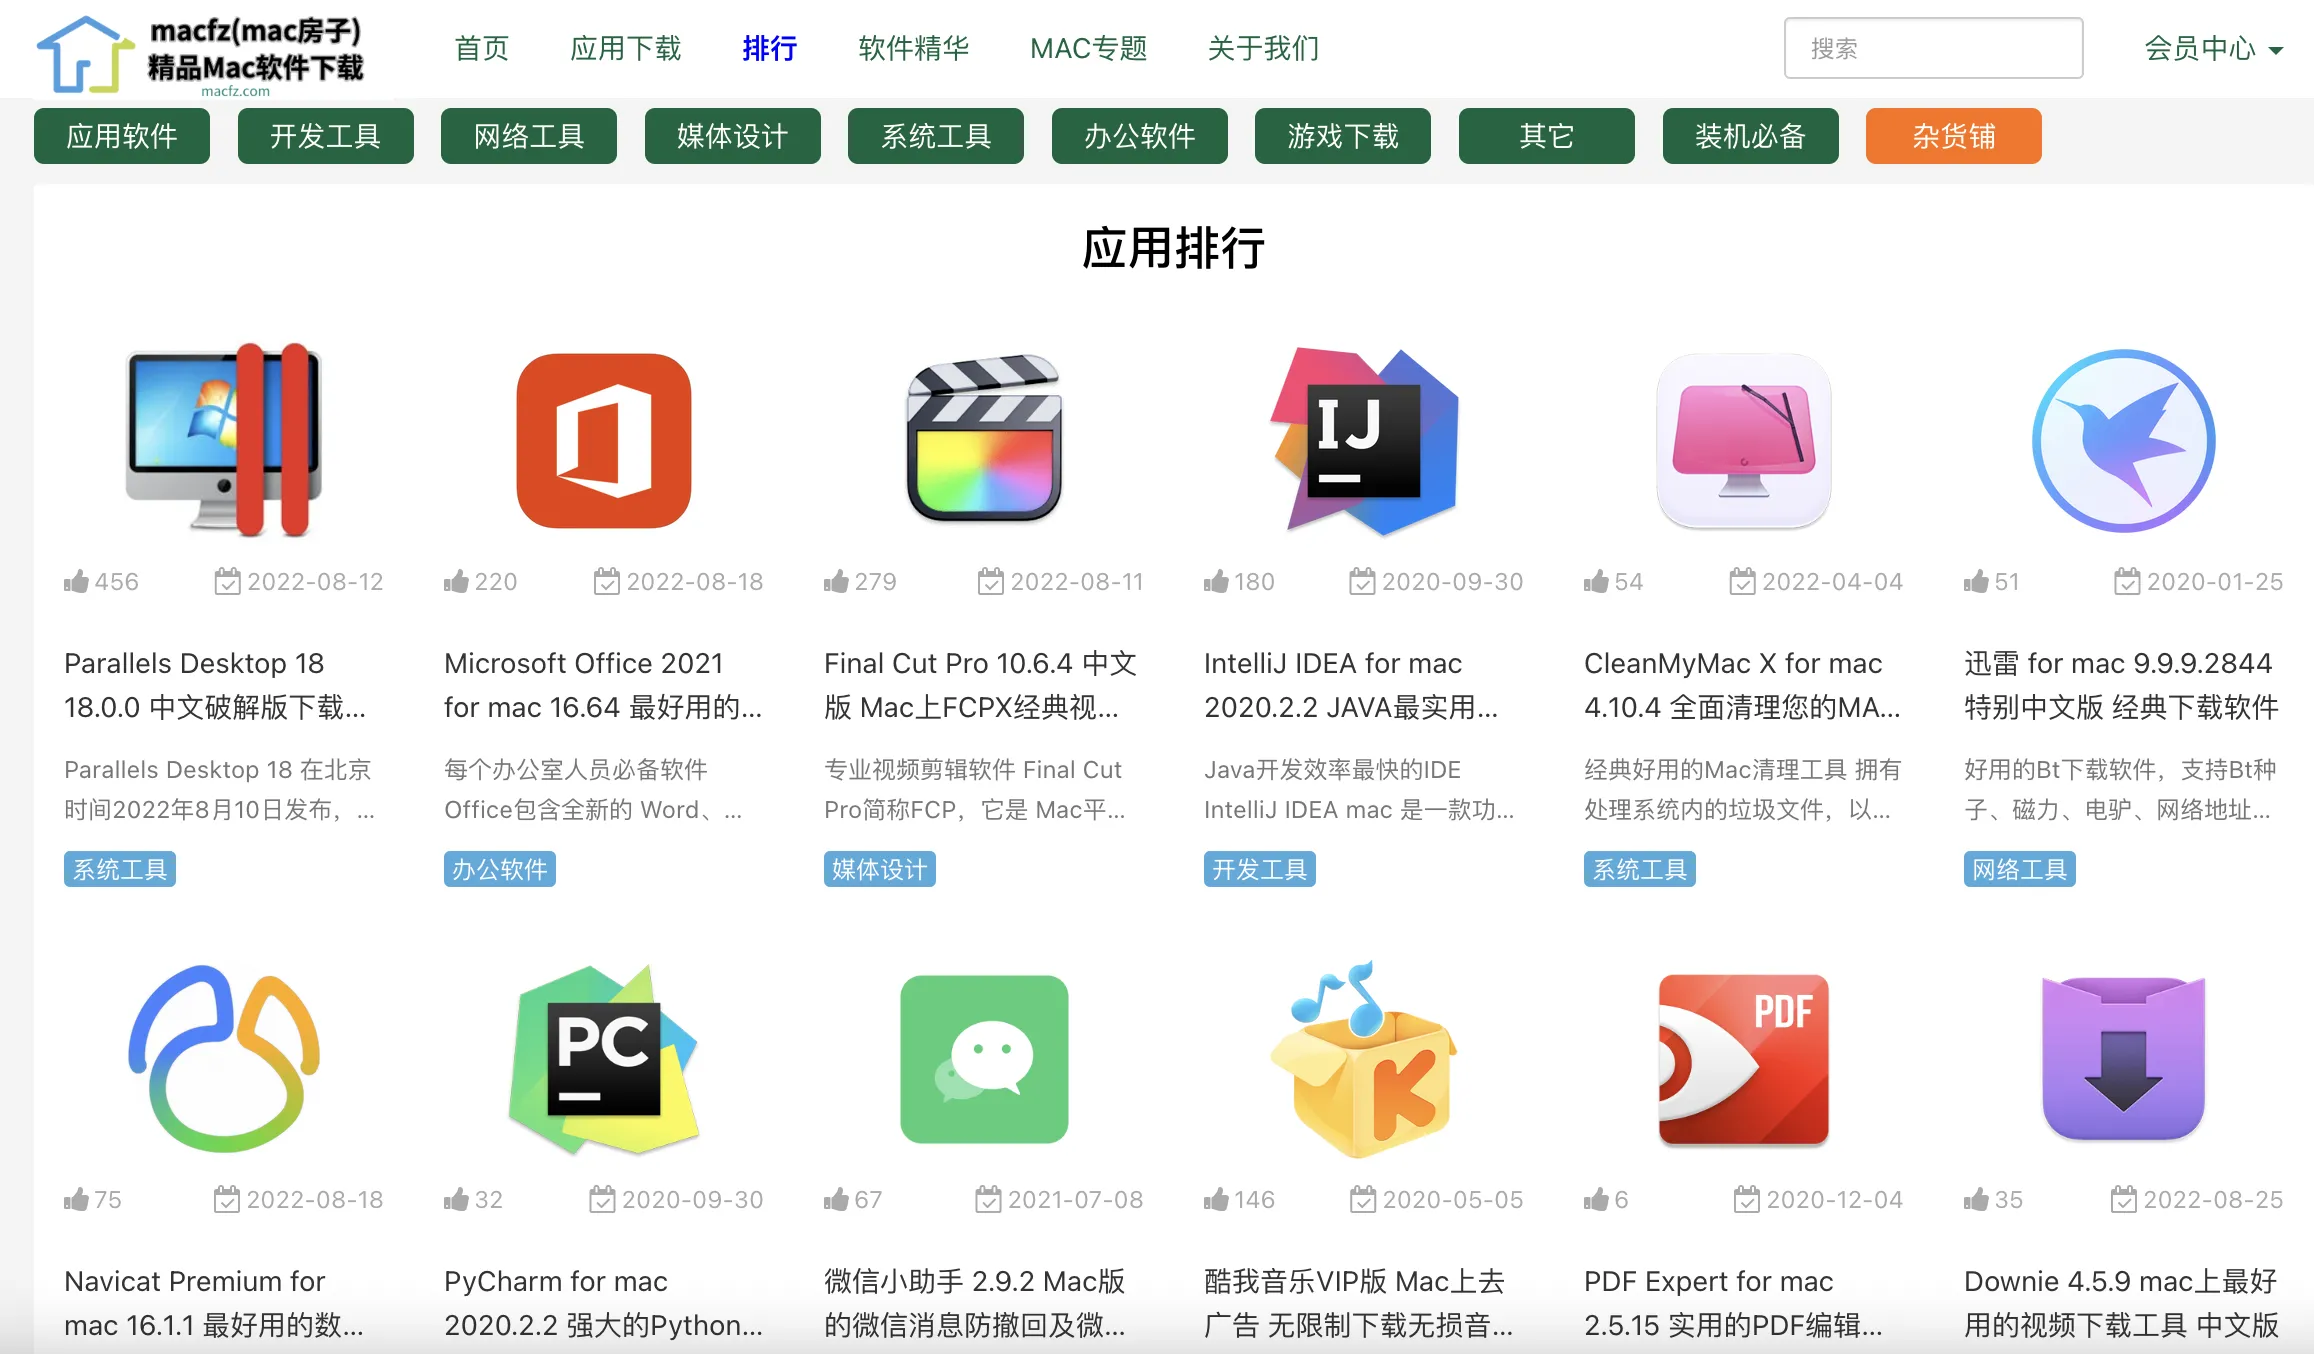The width and height of the screenshot is (2314, 1354).
Task: Click the 游戏下载 category button
Action: (x=1343, y=136)
